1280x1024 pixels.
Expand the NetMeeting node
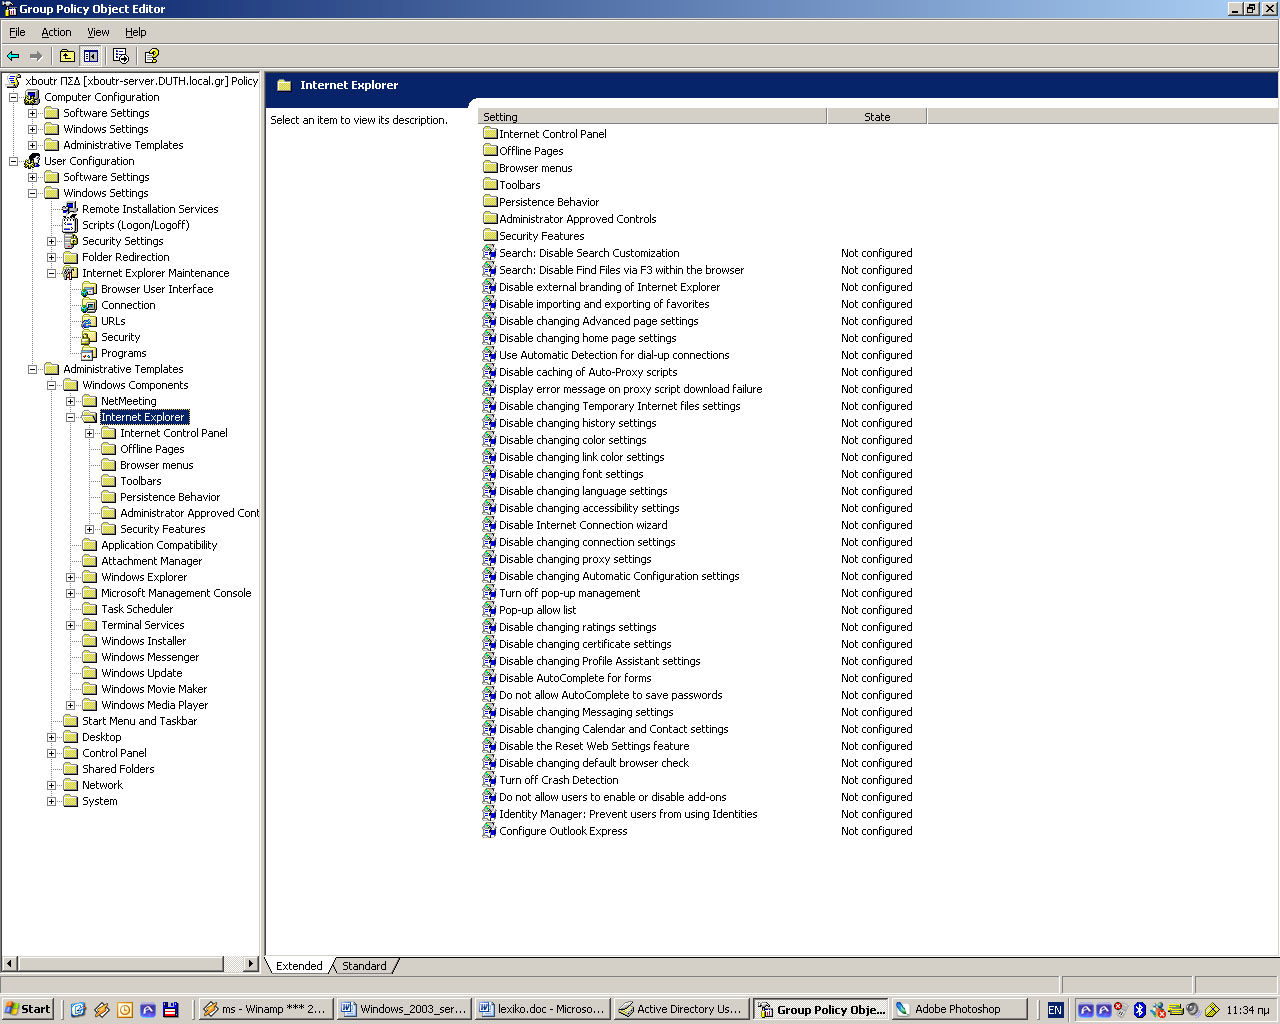[71, 401]
